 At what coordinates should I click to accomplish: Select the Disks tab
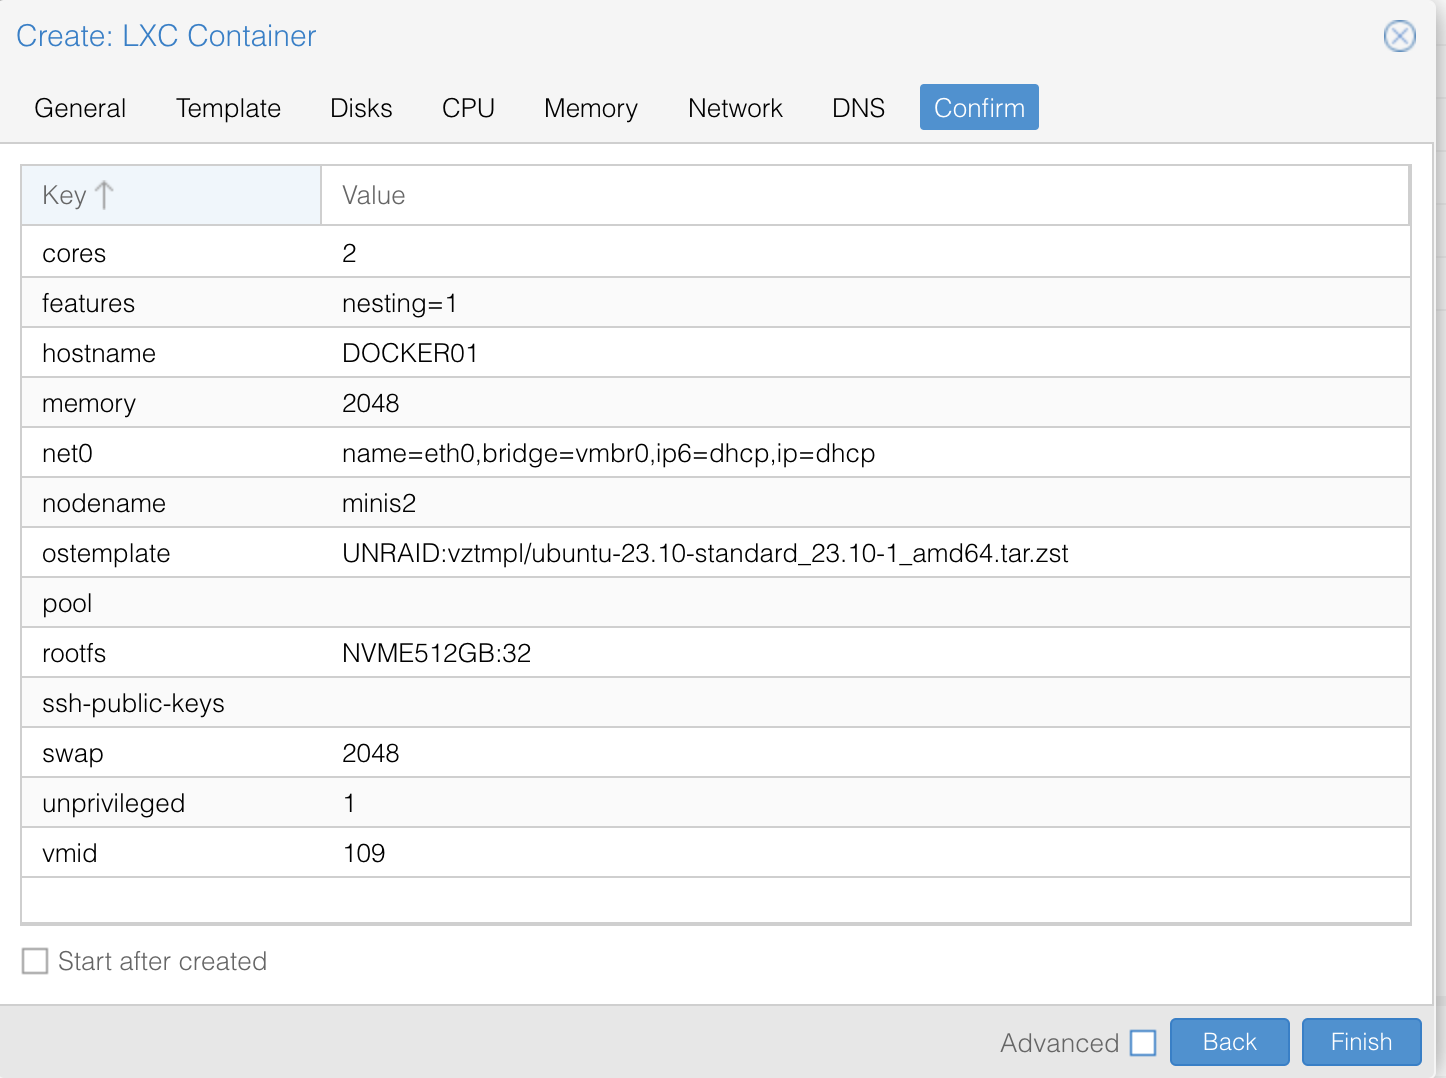361,107
